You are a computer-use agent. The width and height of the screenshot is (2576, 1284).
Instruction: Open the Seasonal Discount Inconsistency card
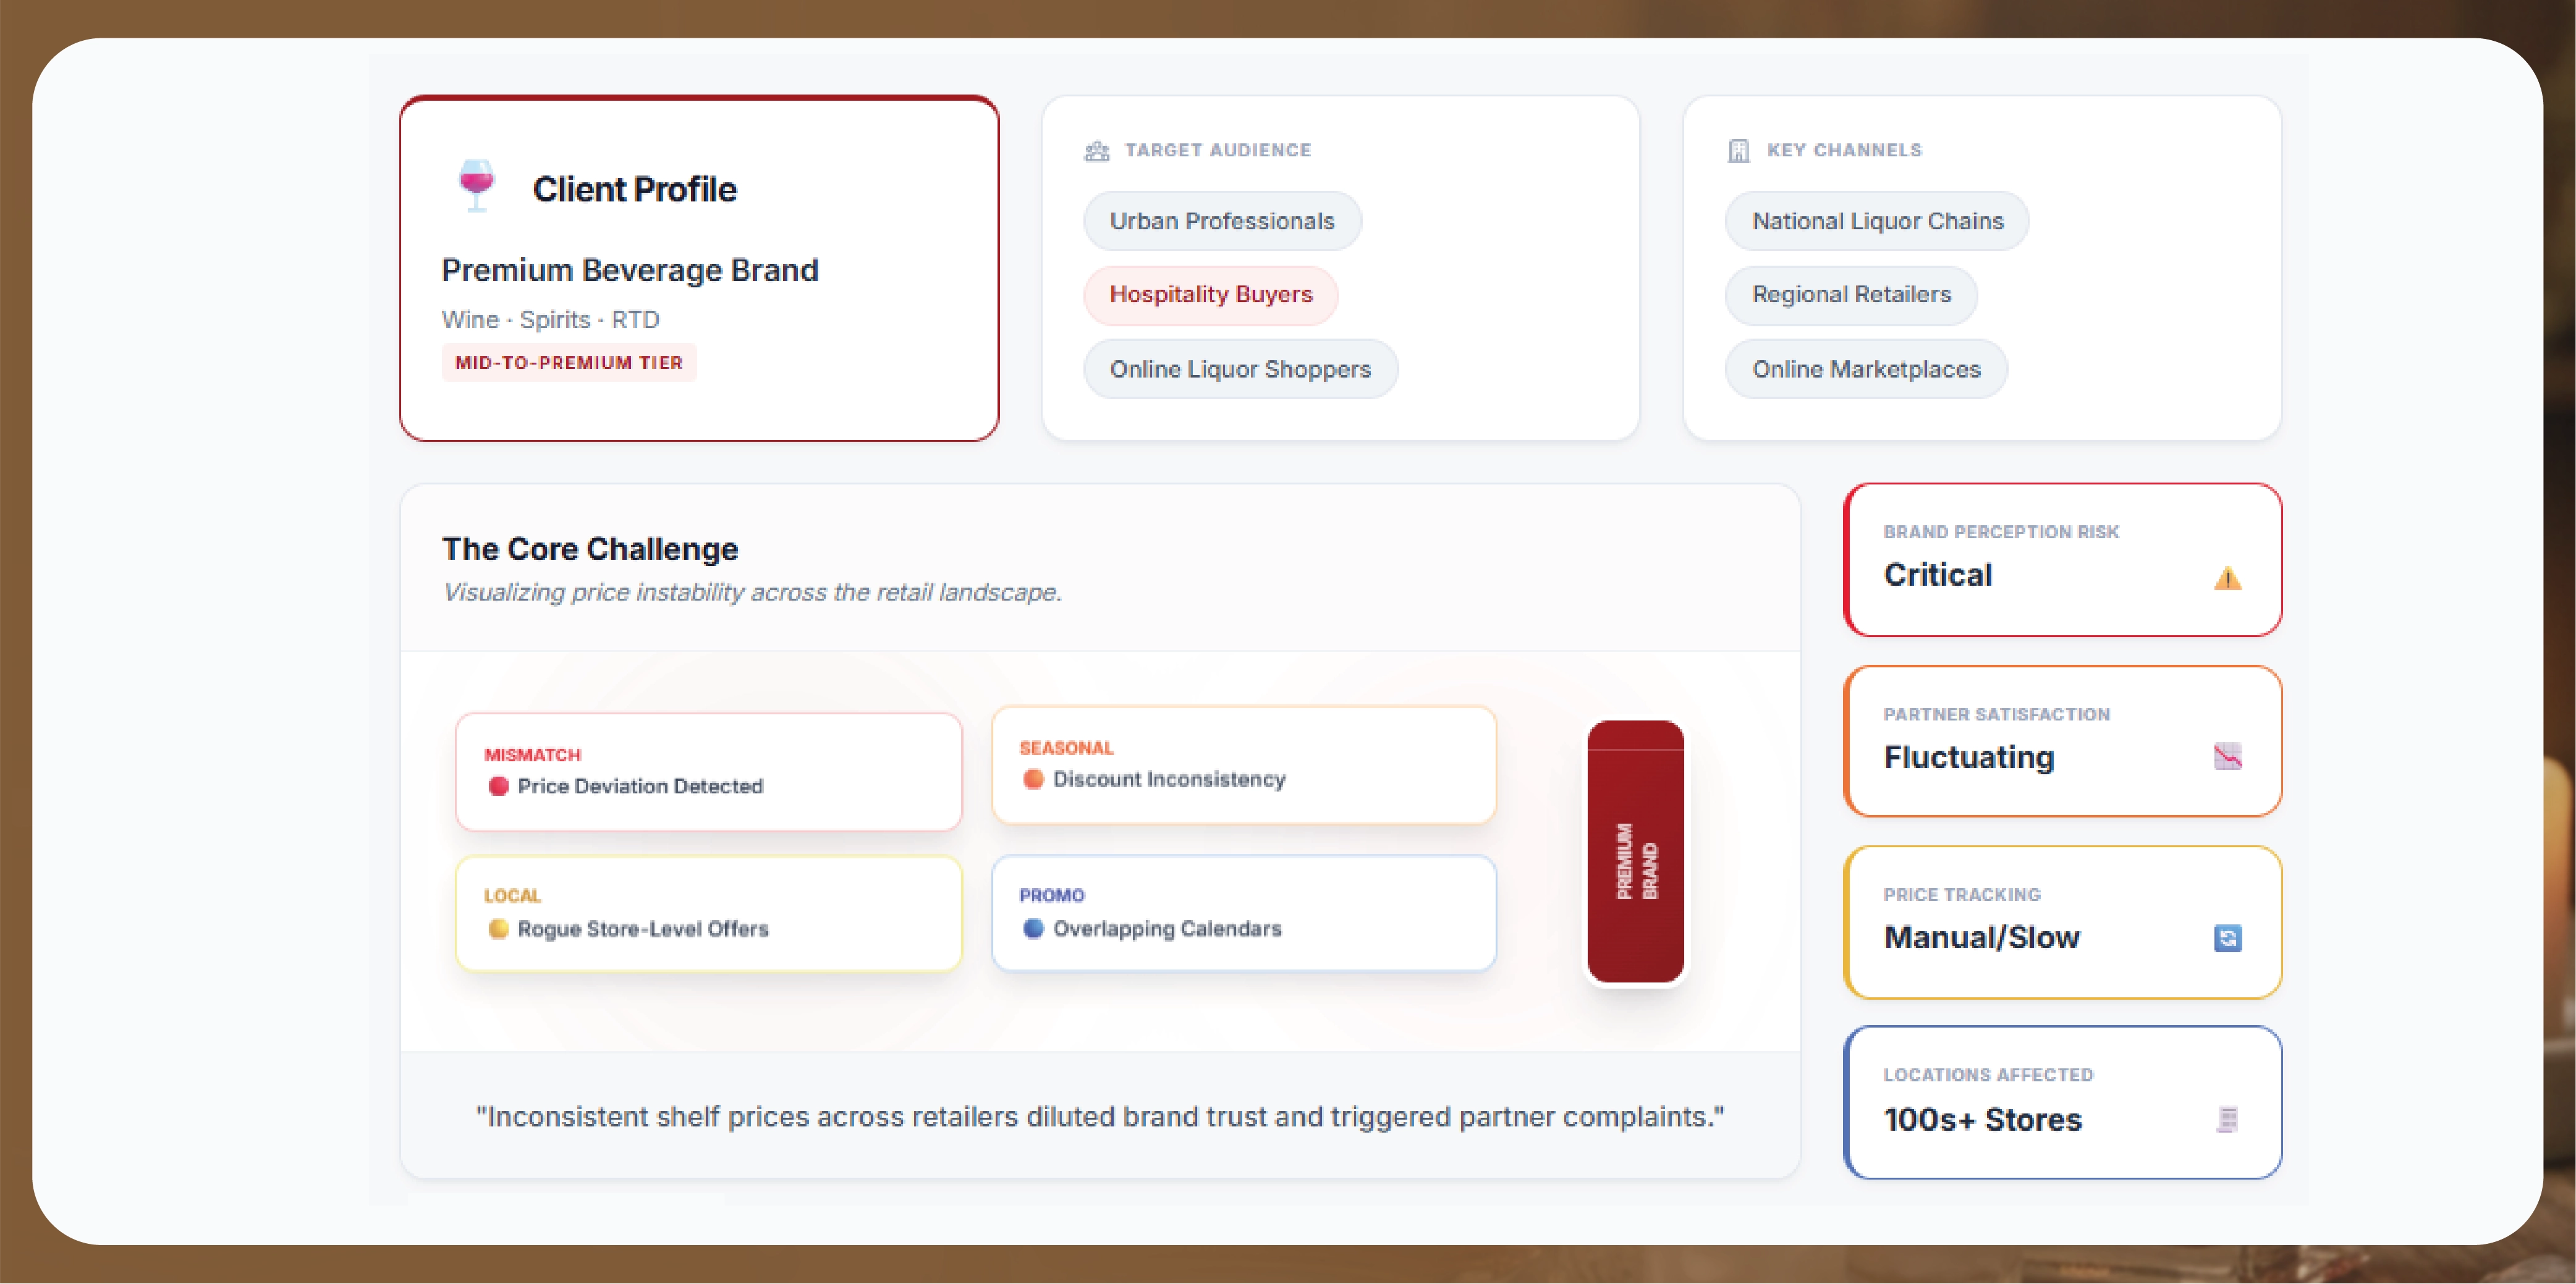coord(1243,765)
